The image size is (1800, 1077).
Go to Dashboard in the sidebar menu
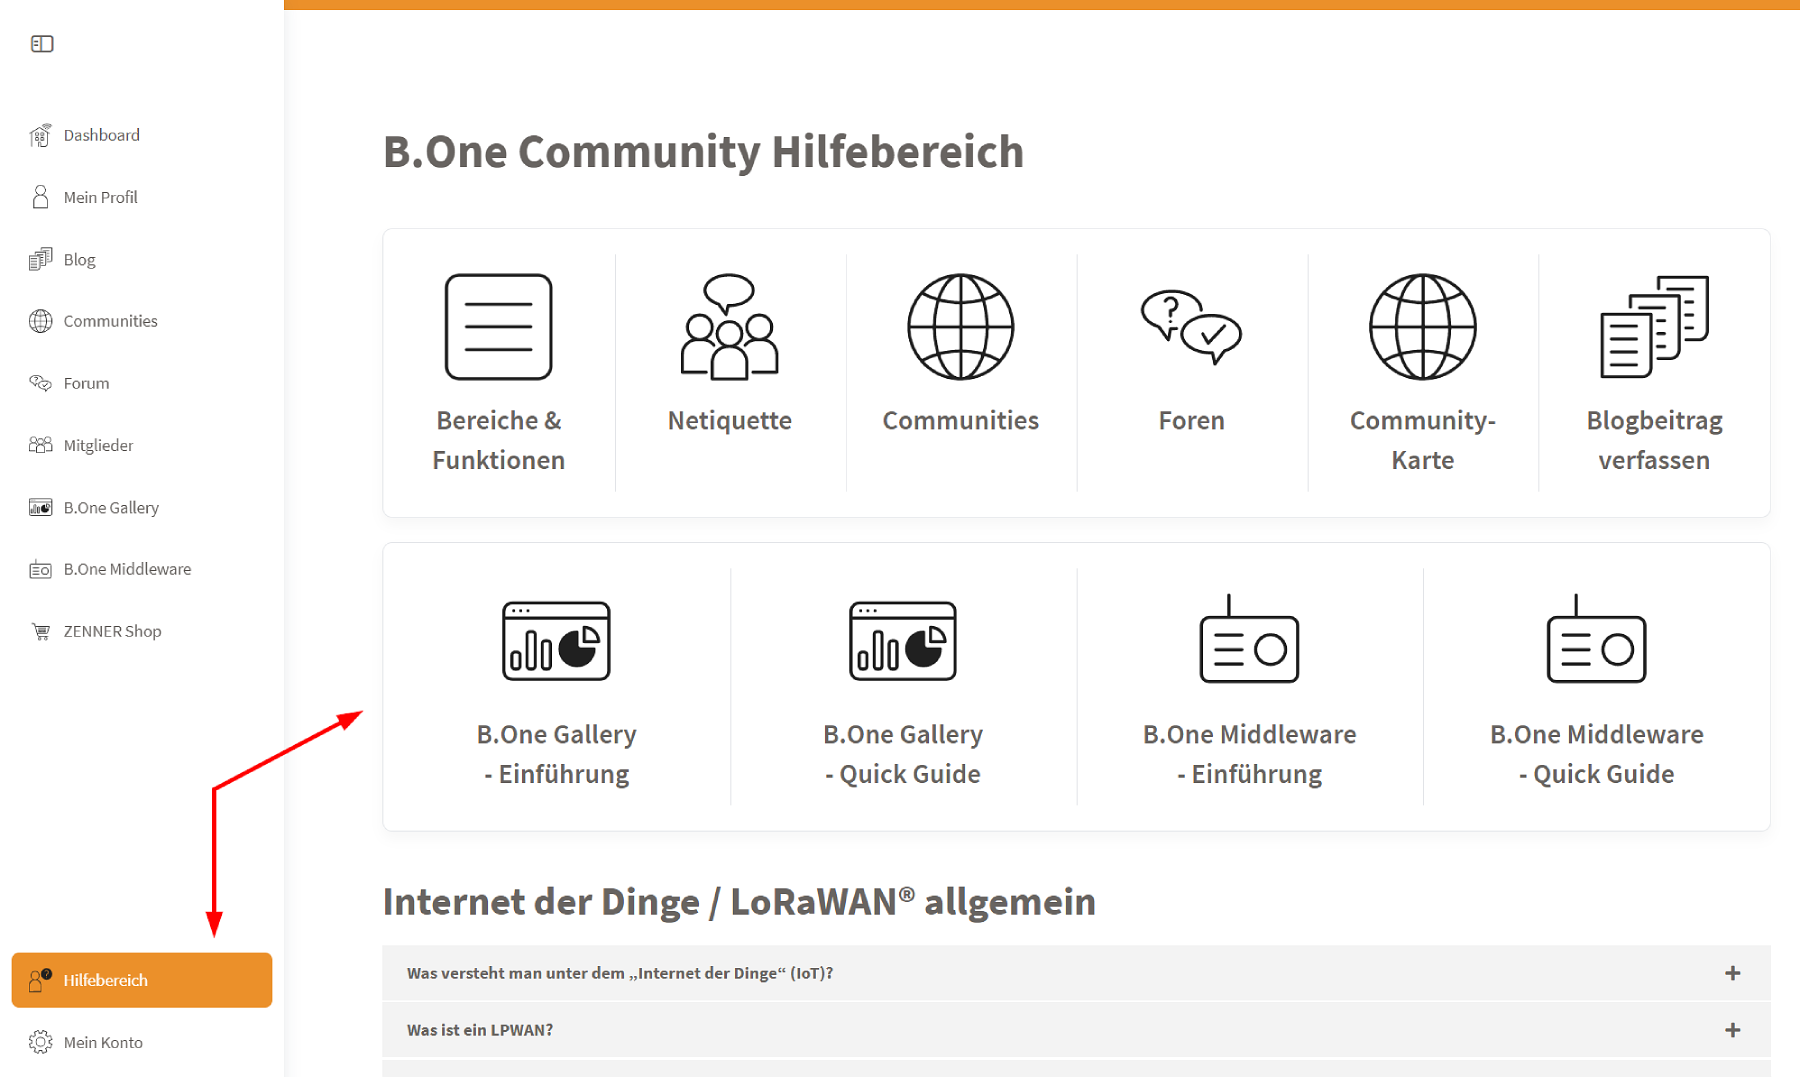pos(102,135)
